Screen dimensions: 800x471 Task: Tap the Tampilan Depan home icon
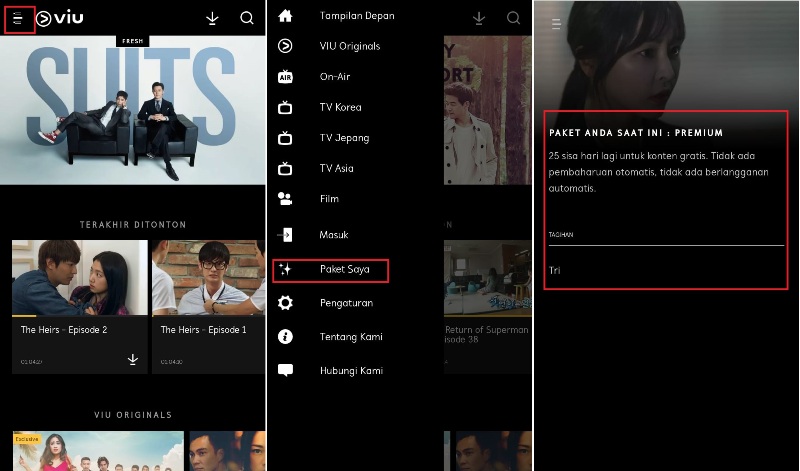pyautogui.click(x=285, y=16)
